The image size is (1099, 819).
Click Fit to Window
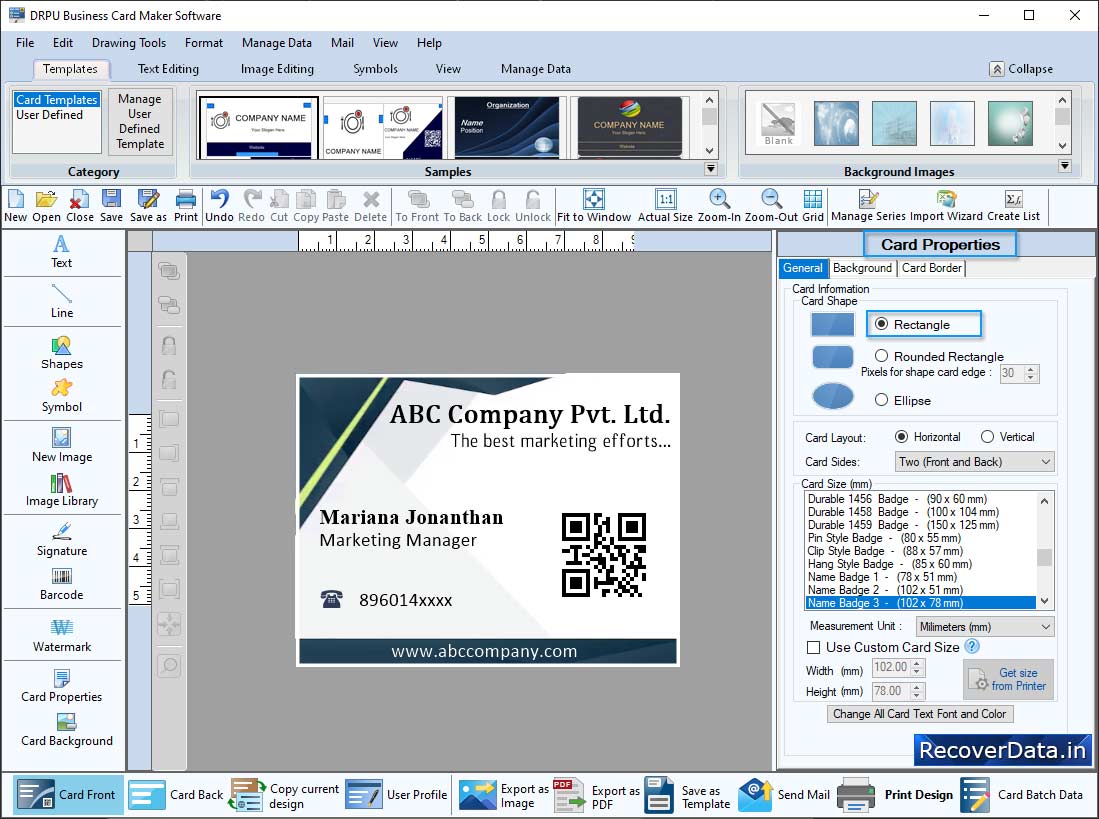[x=594, y=207]
